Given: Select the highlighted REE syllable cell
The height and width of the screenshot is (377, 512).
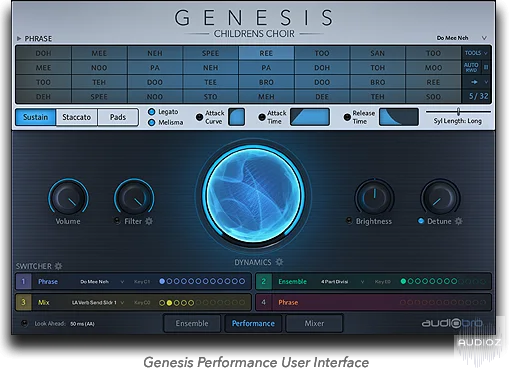Looking at the screenshot, I should point(266,53).
